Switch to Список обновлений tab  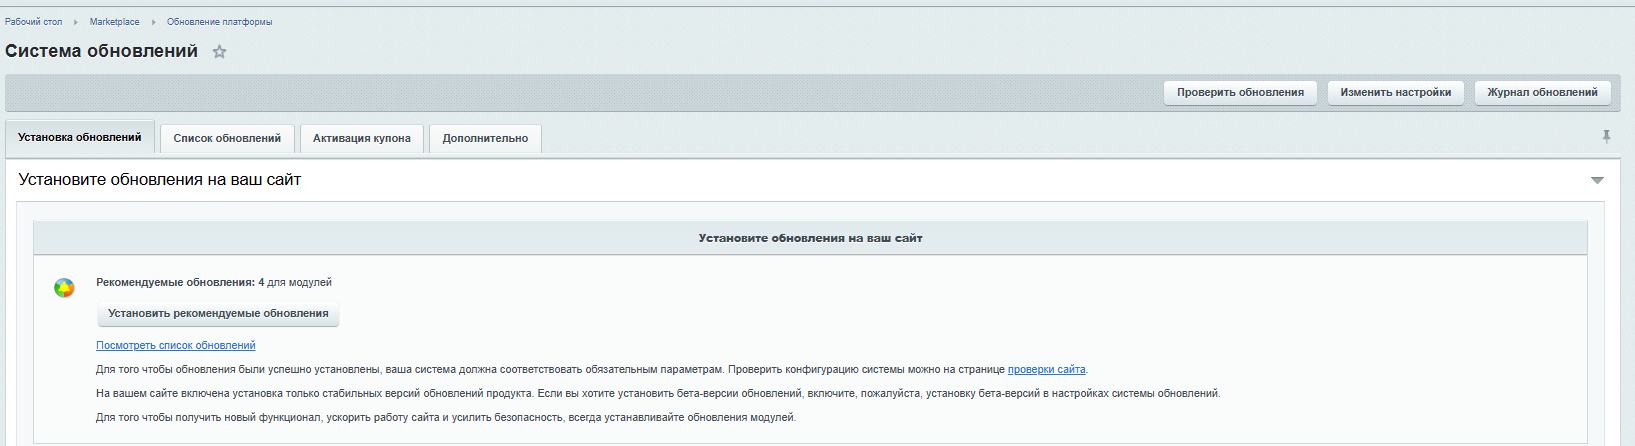coord(227,139)
